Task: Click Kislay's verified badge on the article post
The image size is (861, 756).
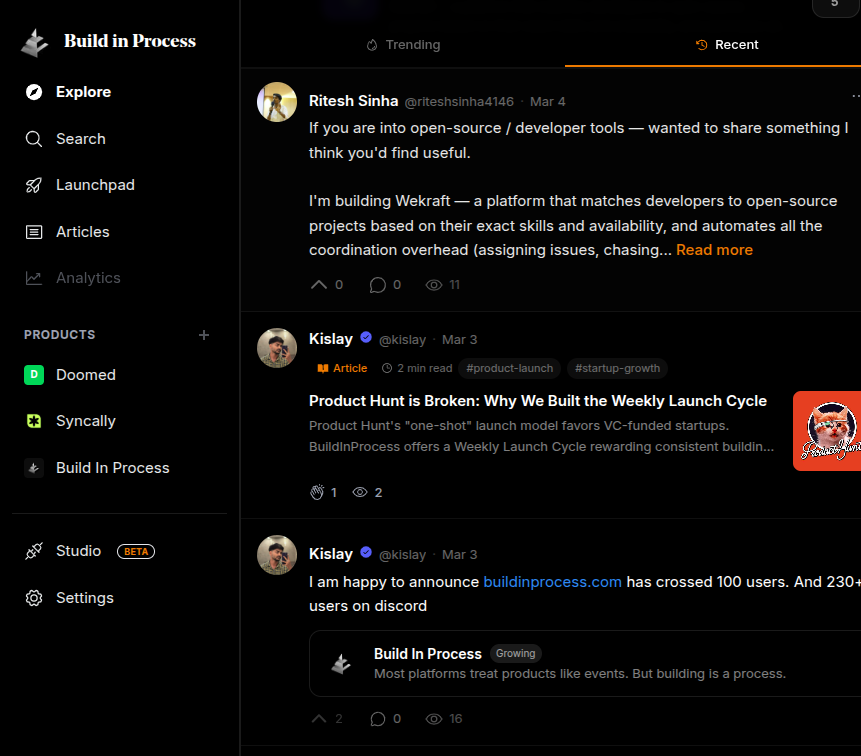Action: [366, 338]
